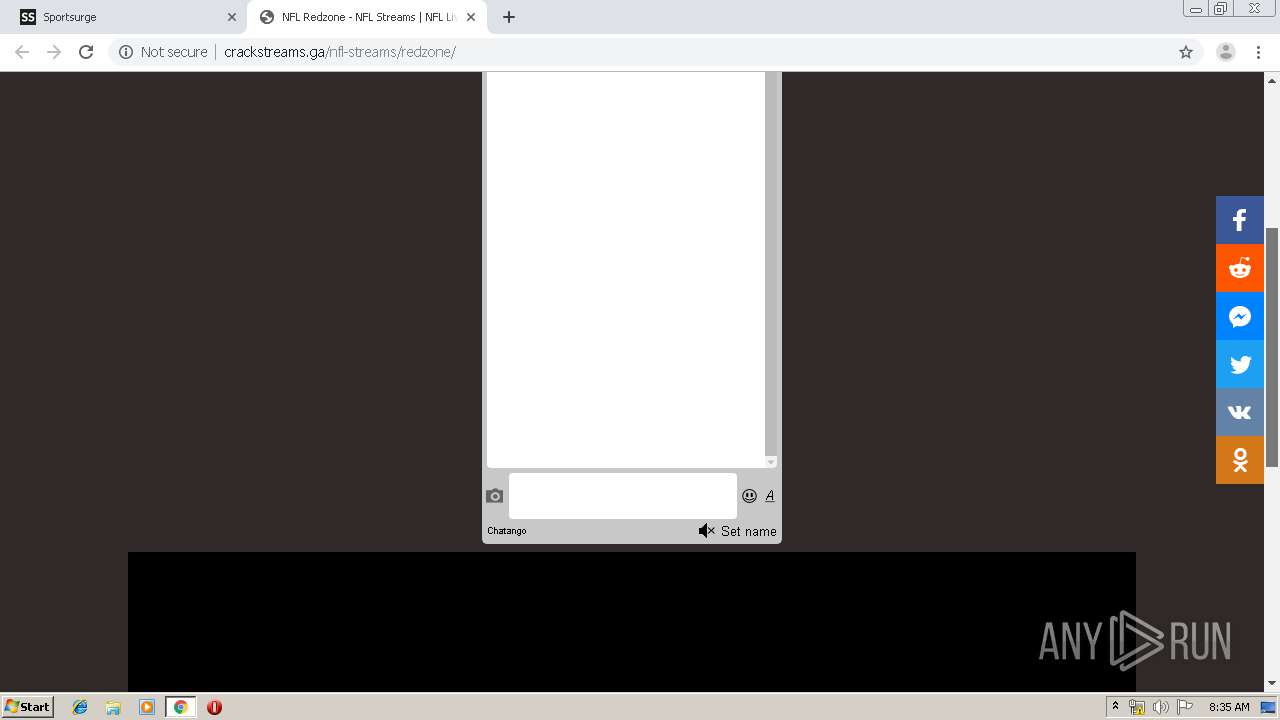The height and width of the screenshot is (720, 1280).
Task: Open the volume control in tray
Action: [x=1161, y=707]
